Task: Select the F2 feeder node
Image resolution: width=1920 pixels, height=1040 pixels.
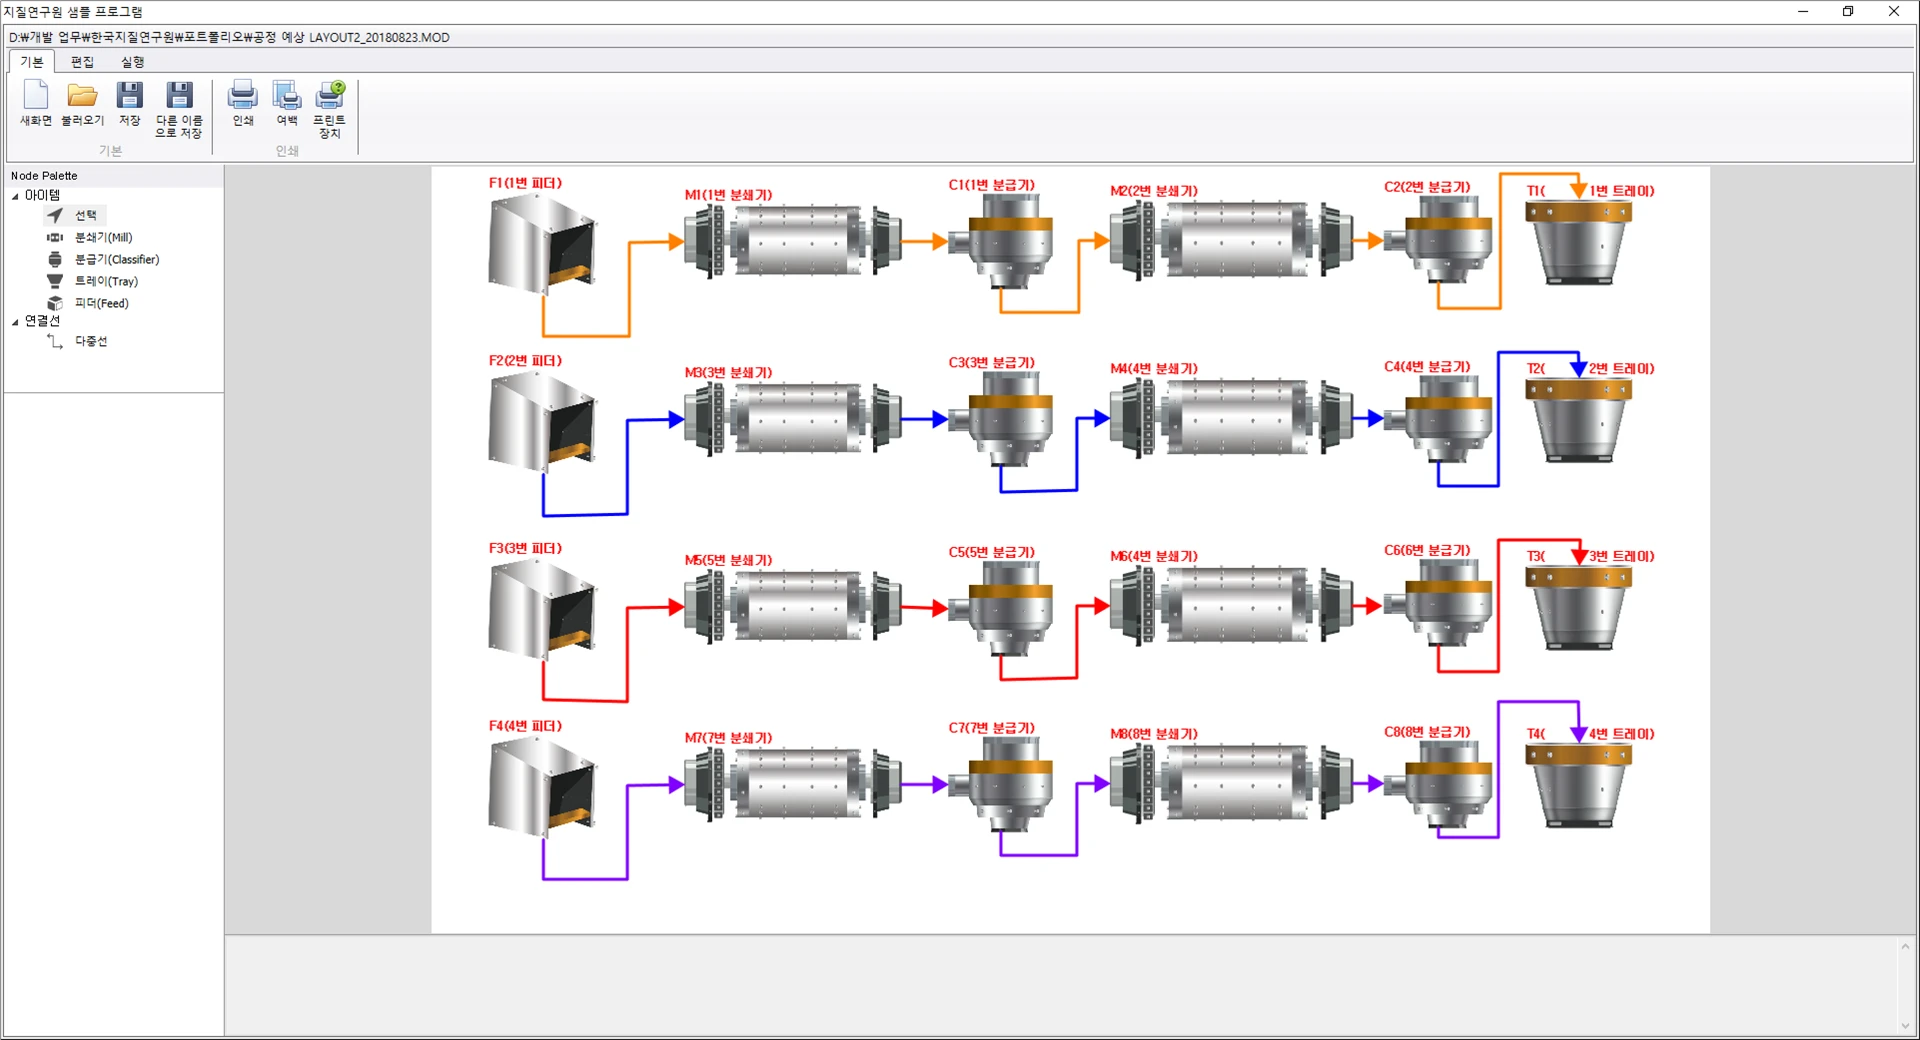Action: 542,422
